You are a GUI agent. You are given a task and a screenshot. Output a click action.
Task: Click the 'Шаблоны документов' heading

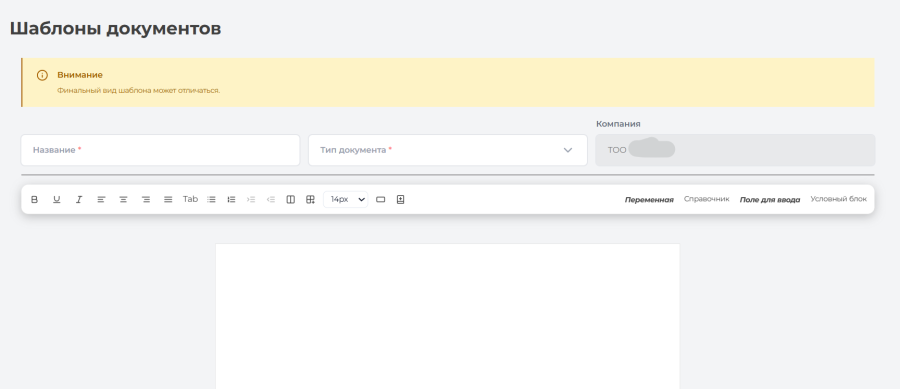point(115,28)
